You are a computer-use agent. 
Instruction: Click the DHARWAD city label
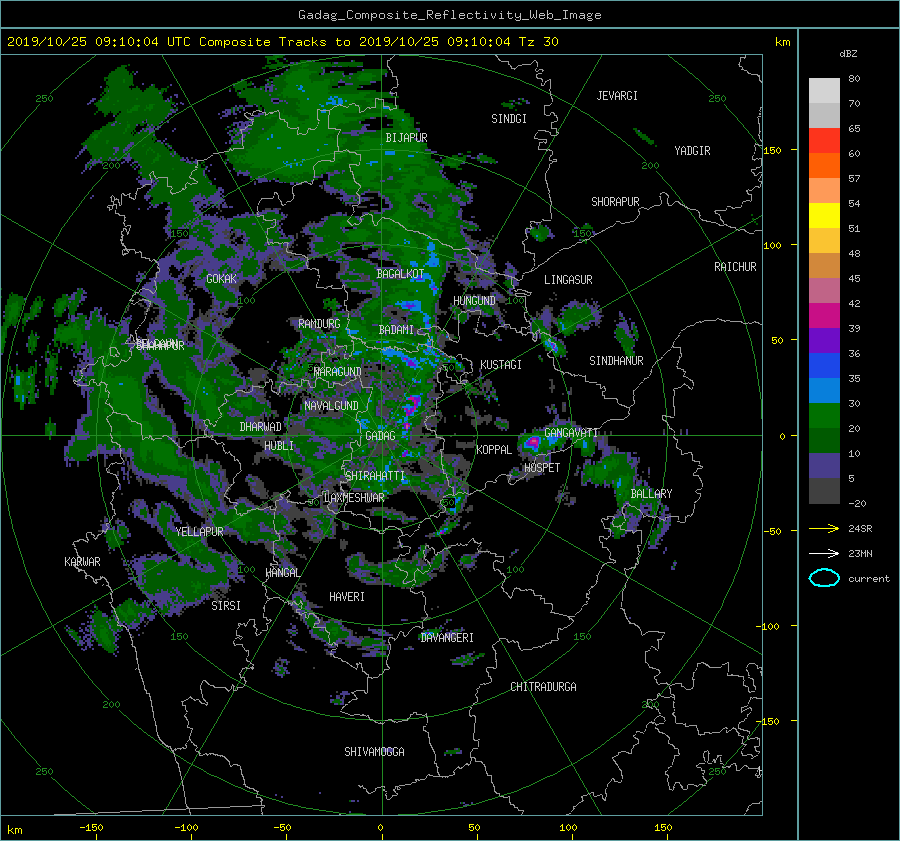[x=260, y=427]
